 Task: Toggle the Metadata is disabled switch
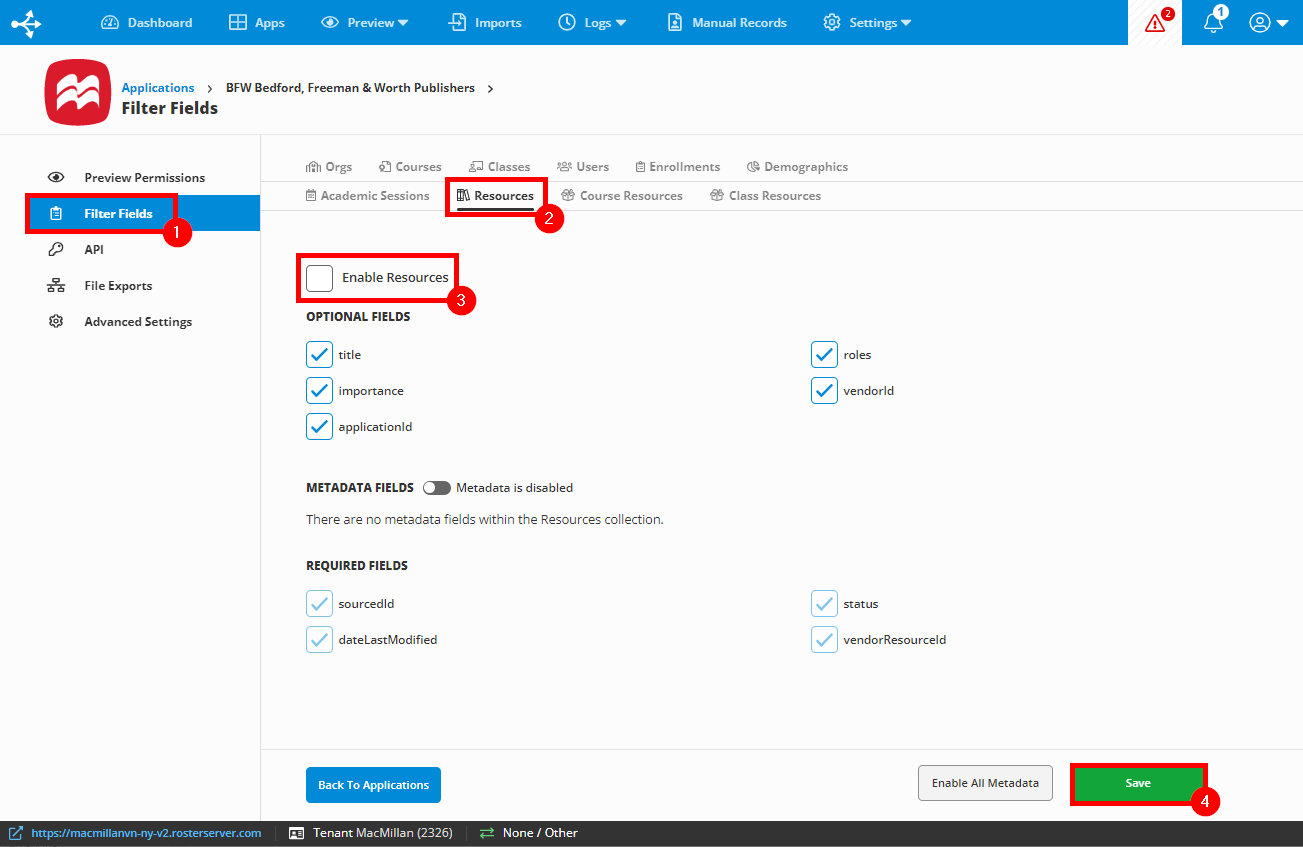pos(437,487)
